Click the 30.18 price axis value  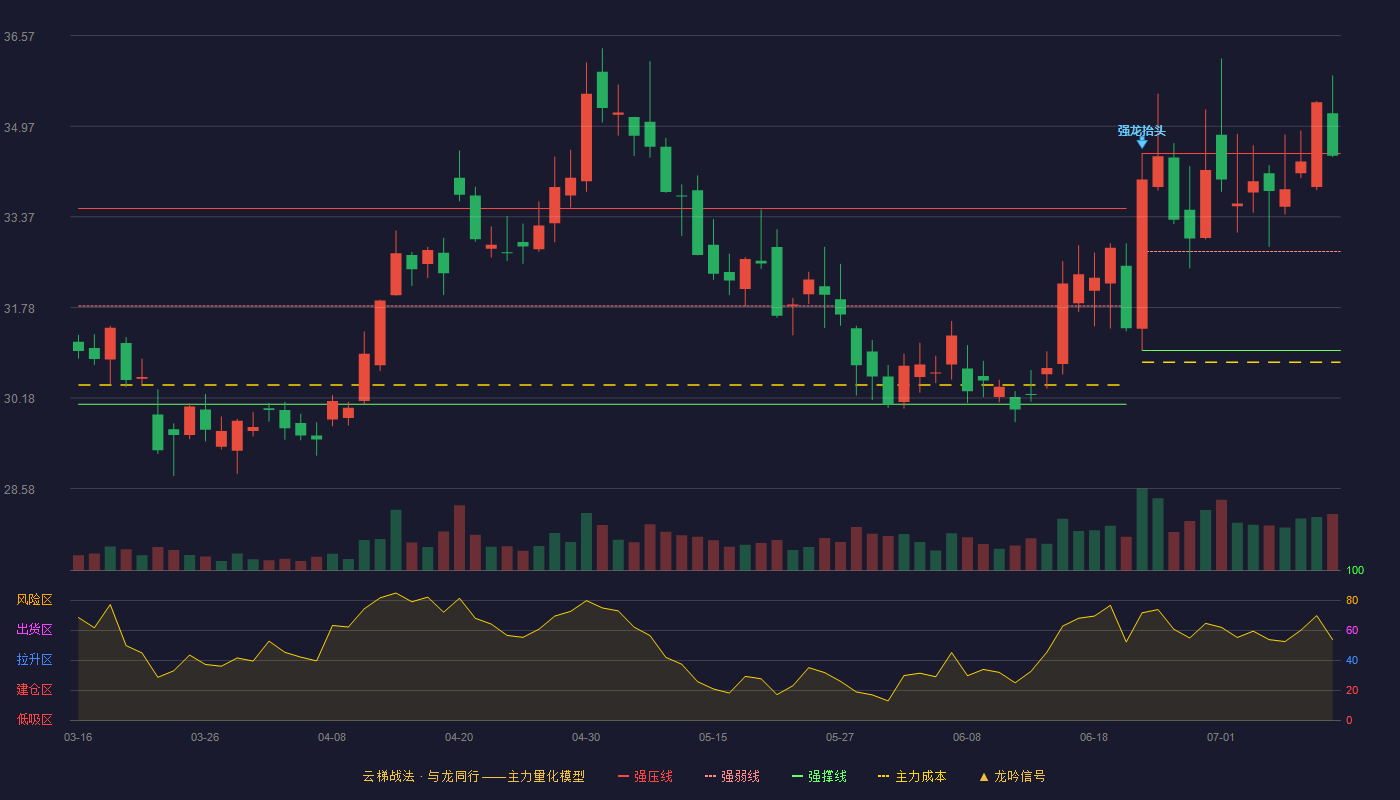point(19,398)
